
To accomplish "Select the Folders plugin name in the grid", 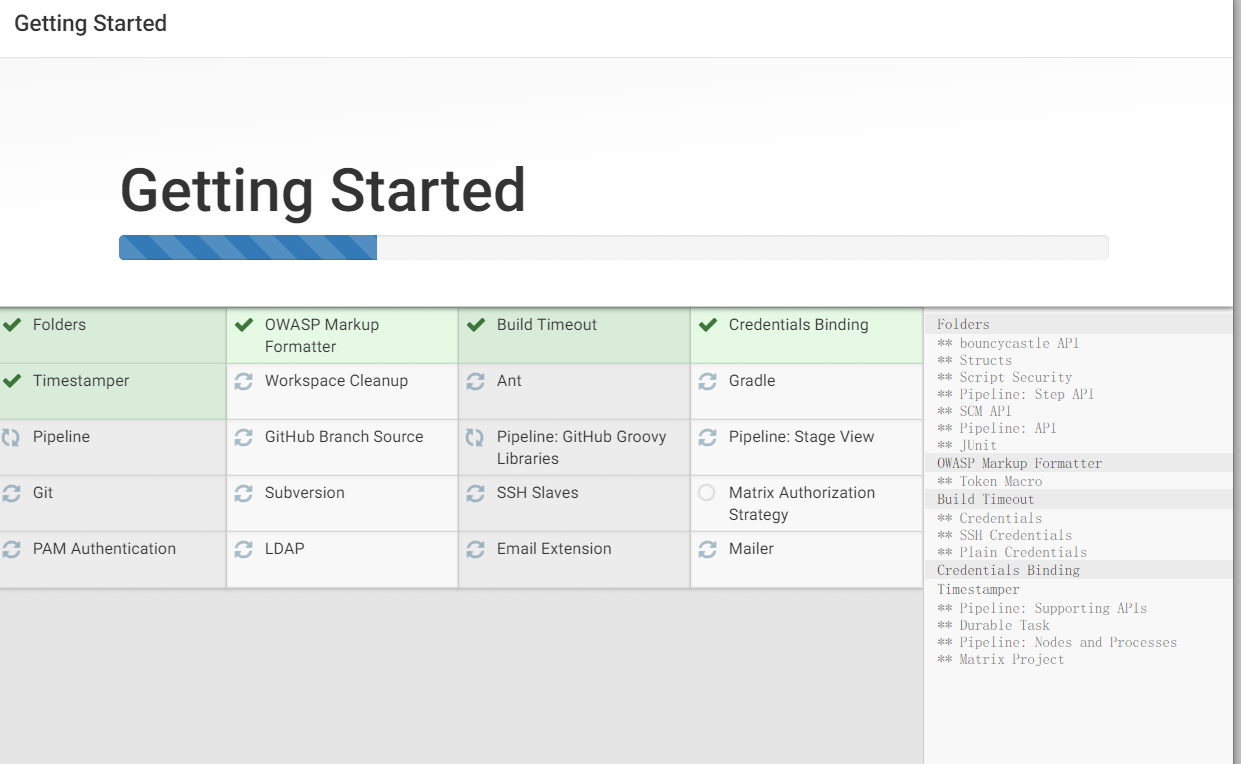I will pyautogui.click(x=59, y=325).
